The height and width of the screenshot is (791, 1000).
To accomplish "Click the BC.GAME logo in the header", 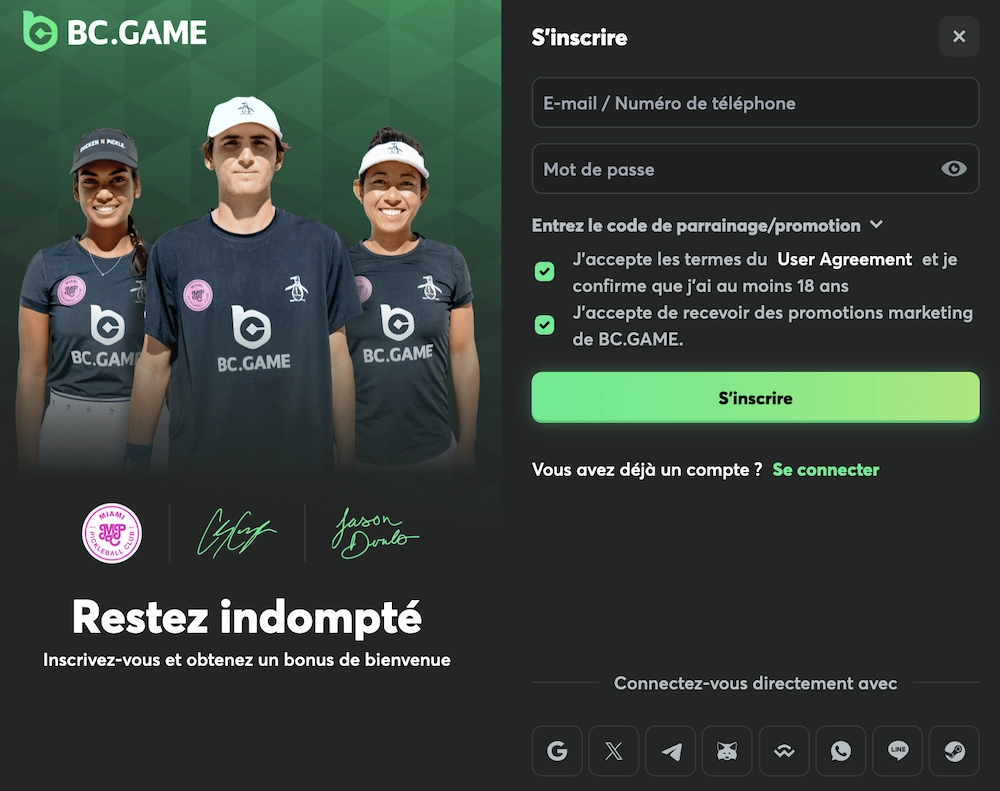I will click(115, 31).
